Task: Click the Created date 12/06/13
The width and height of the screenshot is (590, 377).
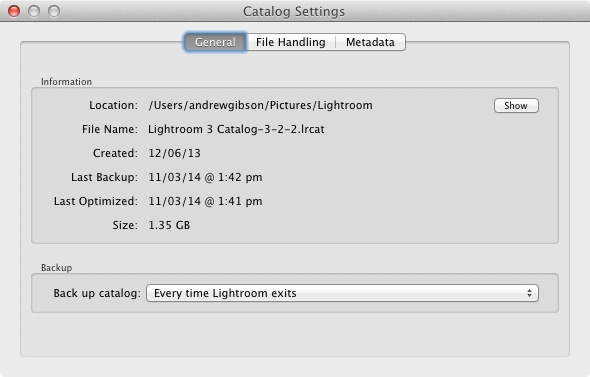Action: pyautogui.click(x=175, y=154)
